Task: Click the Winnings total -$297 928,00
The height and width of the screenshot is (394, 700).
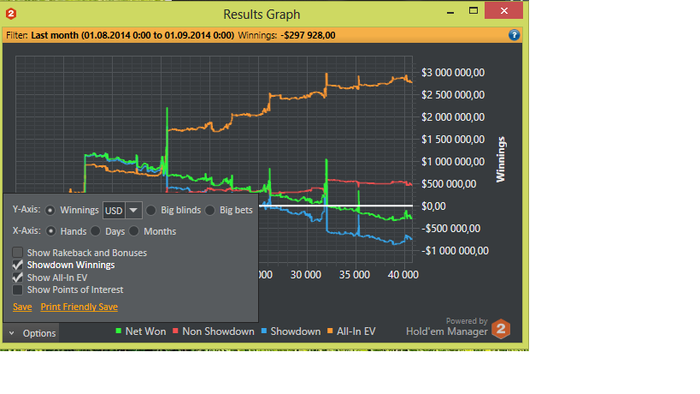Action: pos(308,35)
